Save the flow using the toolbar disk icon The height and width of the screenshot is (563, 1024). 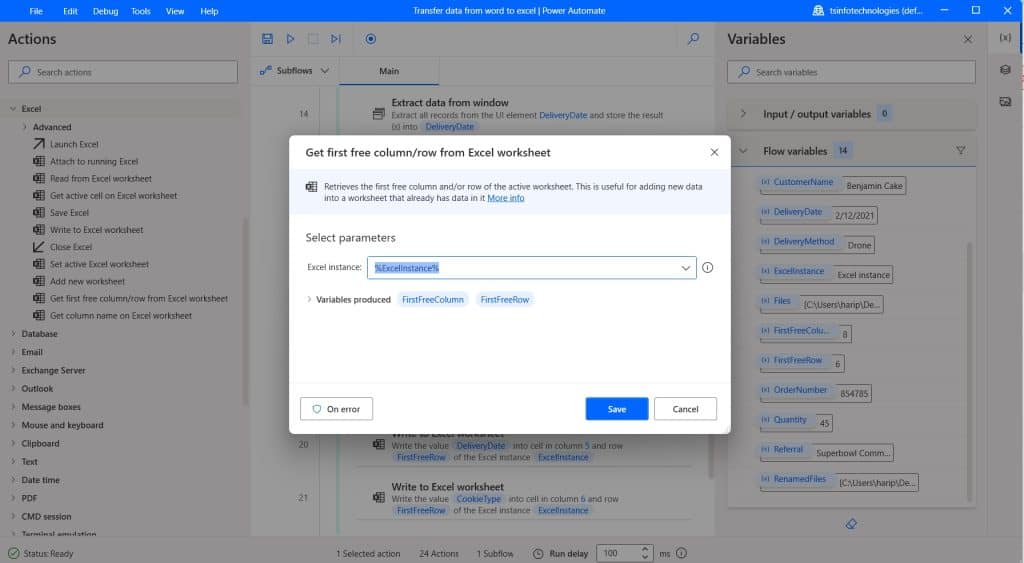[x=267, y=39]
